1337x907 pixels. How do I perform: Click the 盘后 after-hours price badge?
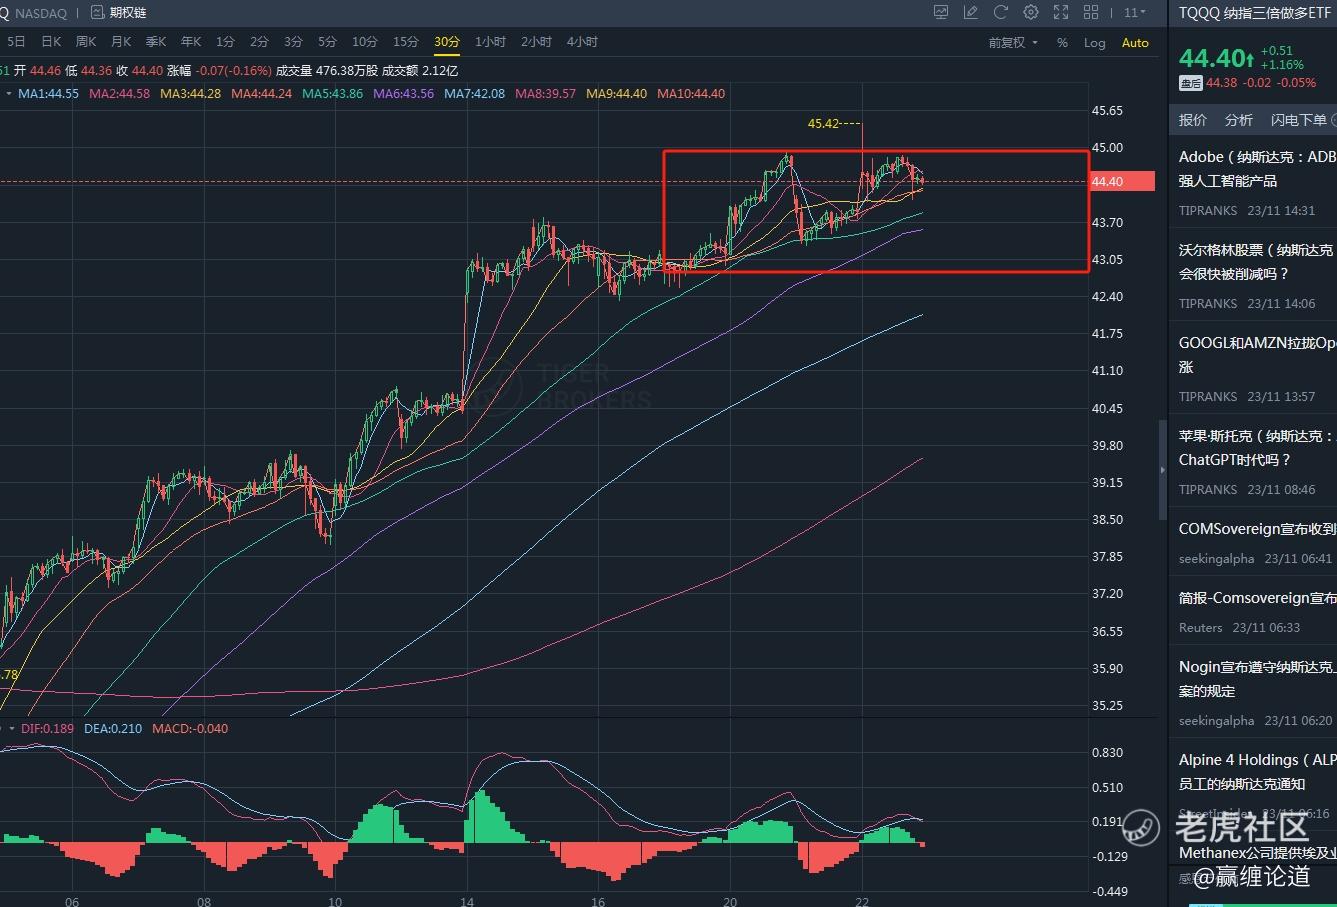[1190, 84]
